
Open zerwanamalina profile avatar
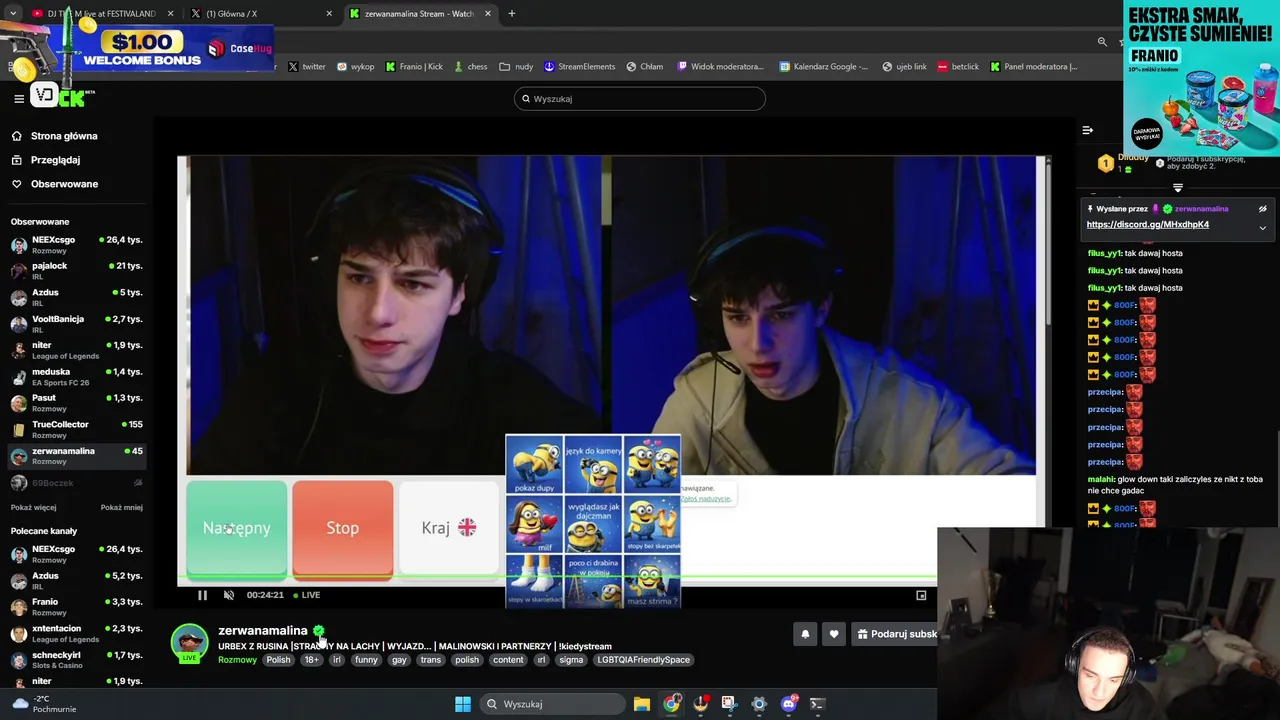click(x=189, y=643)
